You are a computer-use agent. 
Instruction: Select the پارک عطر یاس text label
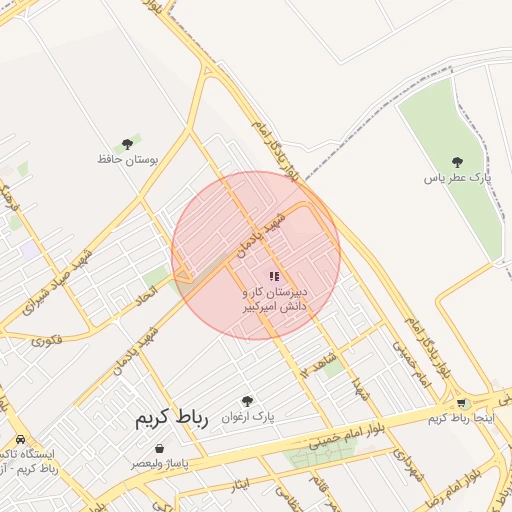[x=457, y=178]
